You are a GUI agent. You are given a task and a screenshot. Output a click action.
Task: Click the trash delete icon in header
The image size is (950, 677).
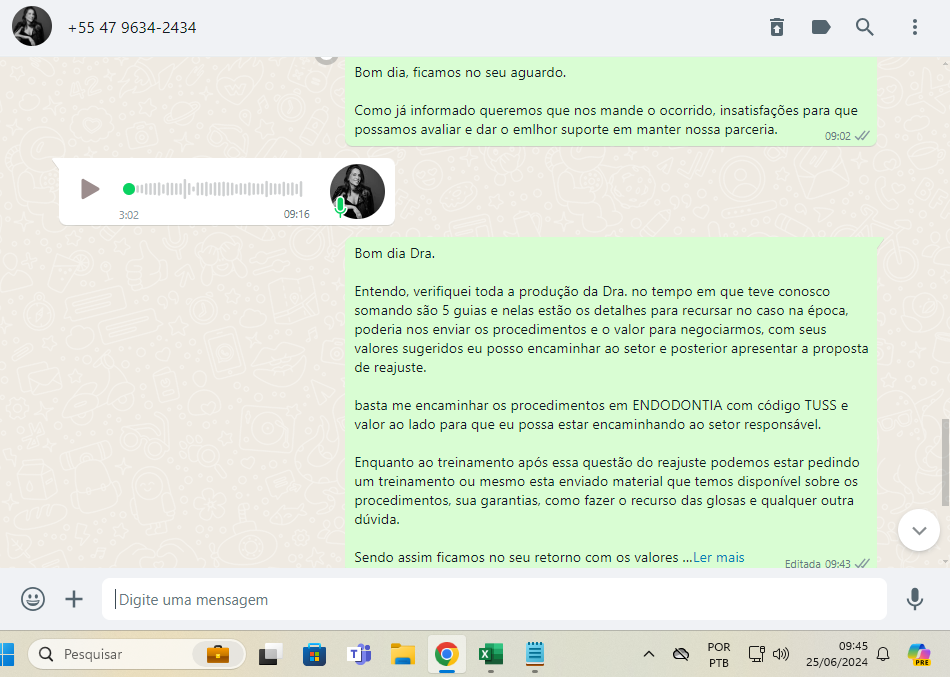(x=777, y=27)
